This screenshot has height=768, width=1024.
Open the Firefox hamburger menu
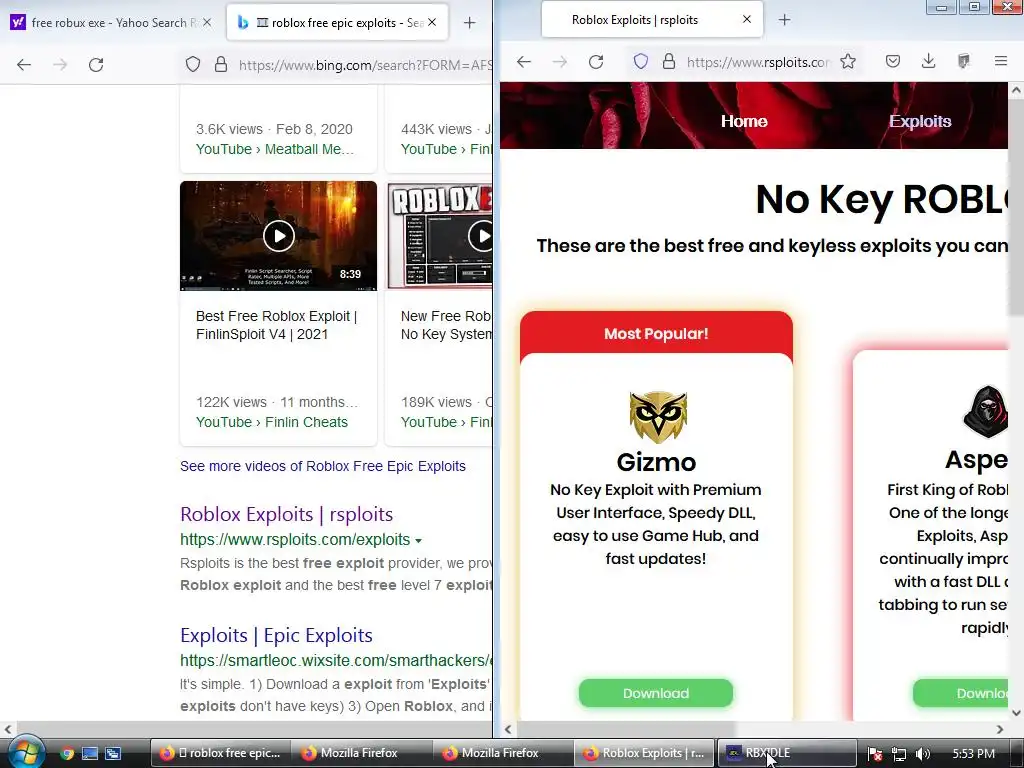click(1000, 61)
